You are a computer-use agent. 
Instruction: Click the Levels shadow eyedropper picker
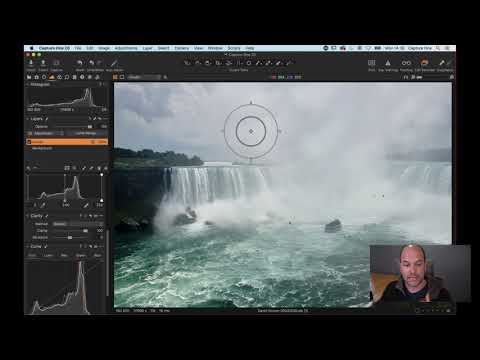pos(43,205)
